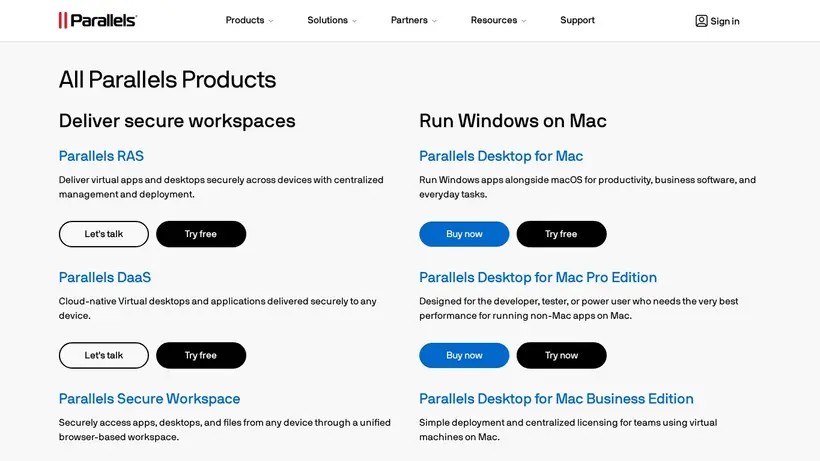Click the 'Designed for the developer, tester' description
The height and width of the screenshot is (461, 820).
578,308
